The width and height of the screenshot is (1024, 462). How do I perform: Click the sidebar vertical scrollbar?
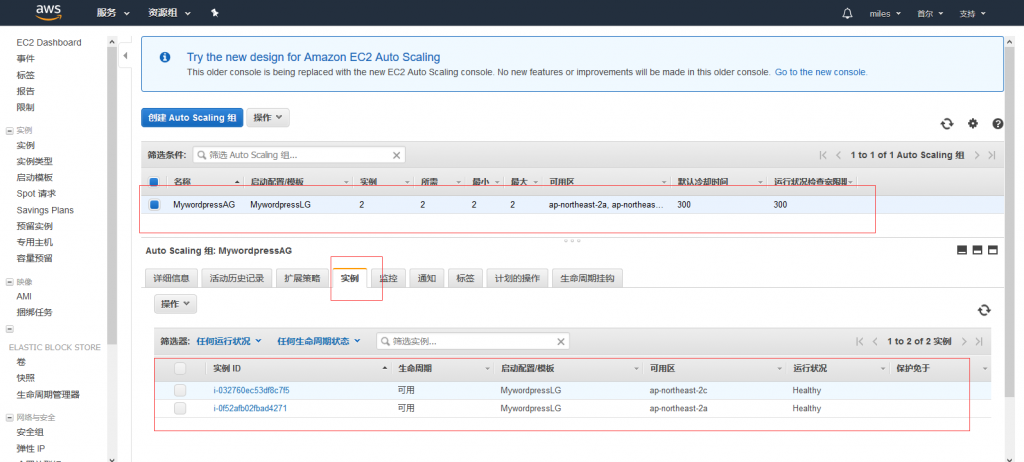[x=112, y=196]
